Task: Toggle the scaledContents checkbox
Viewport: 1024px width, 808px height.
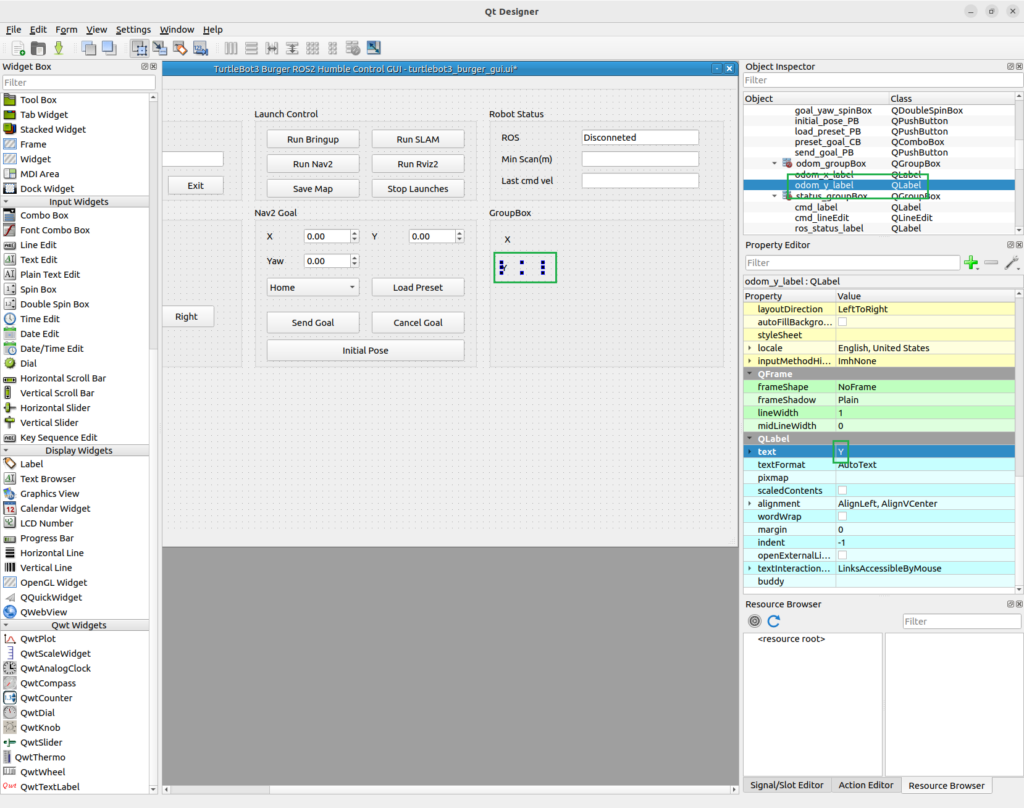Action: [x=842, y=490]
